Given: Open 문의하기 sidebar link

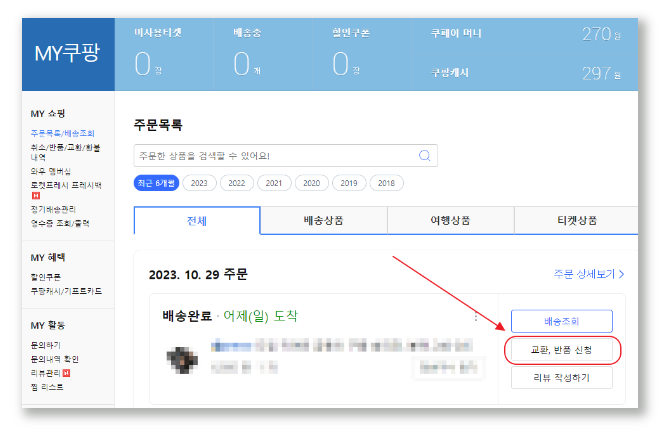Looking at the screenshot, I should (x=45, y=345).
